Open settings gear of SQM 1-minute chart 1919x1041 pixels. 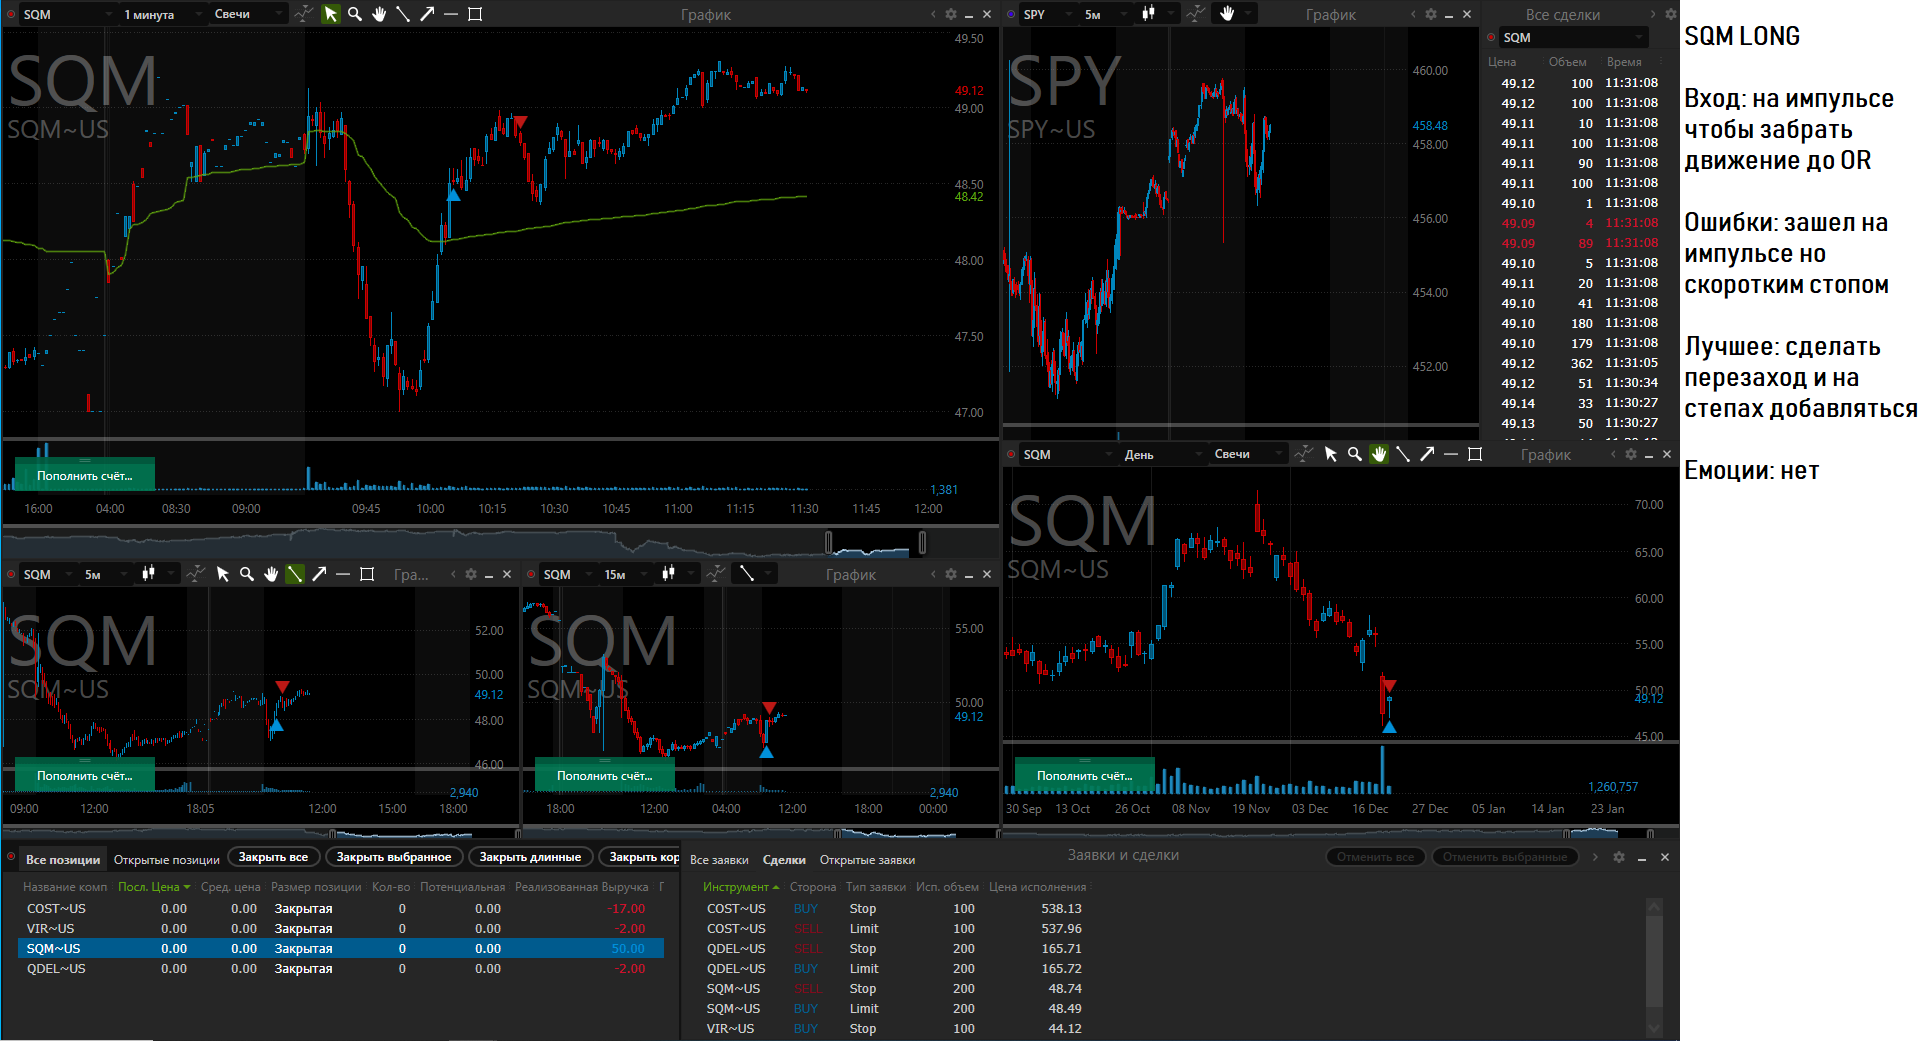click(x=951, y=14)
